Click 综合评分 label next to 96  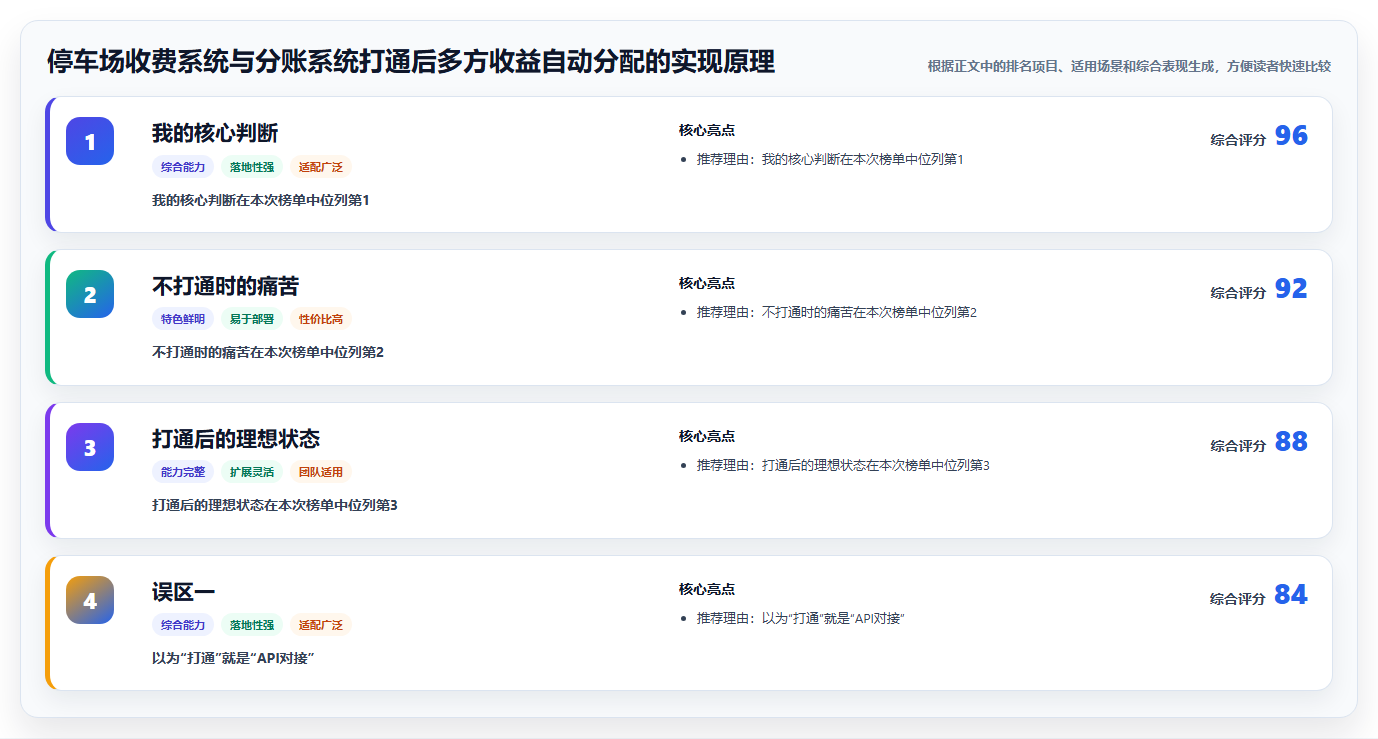(x=1238, y=140)
